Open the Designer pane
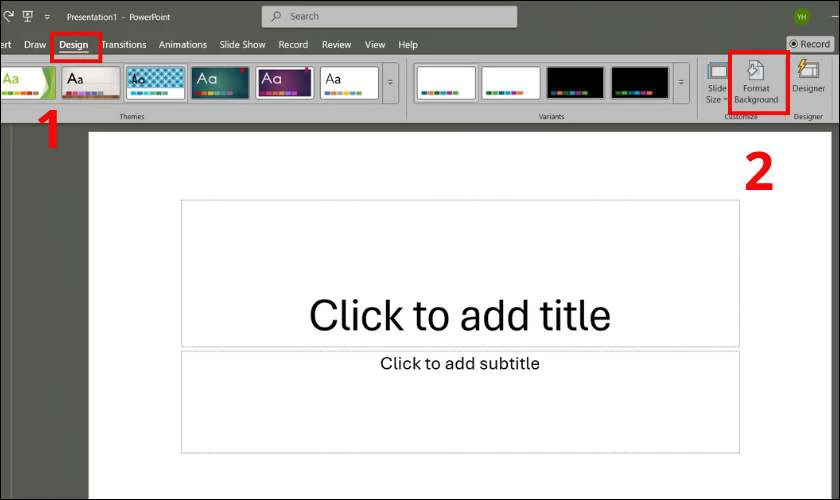Viewport: 840px width, 500px height. (808, 77)
